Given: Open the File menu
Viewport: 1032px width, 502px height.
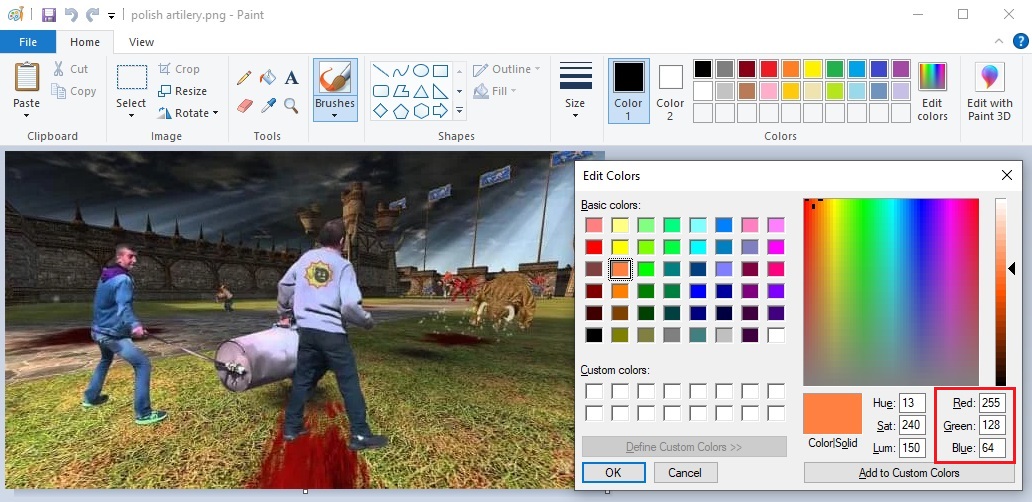Looking at the screenshot, I should point(28,41).
